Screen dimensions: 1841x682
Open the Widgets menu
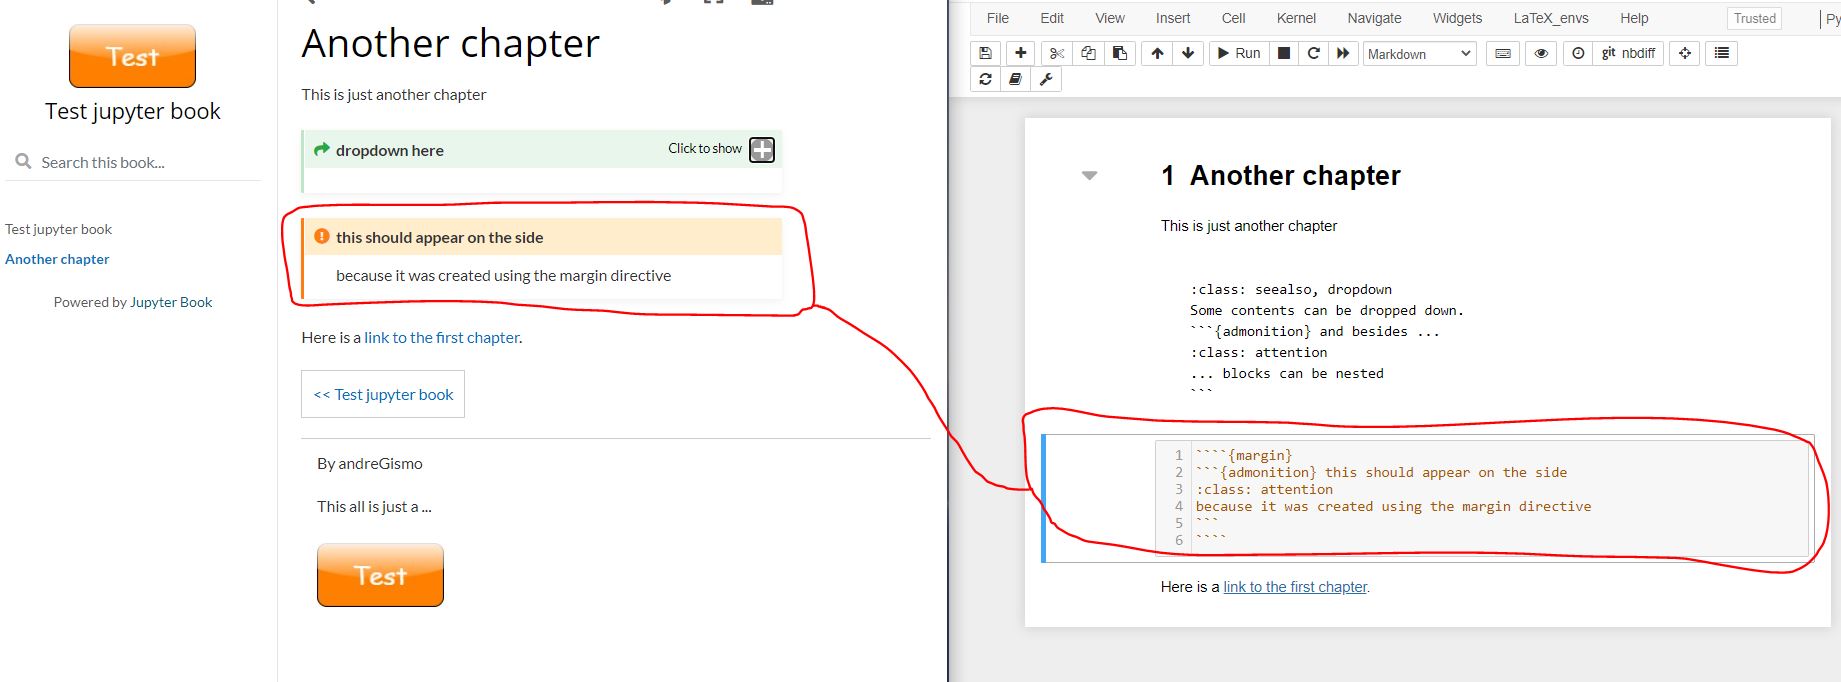pyautogui.click(x=1457, y=18)
